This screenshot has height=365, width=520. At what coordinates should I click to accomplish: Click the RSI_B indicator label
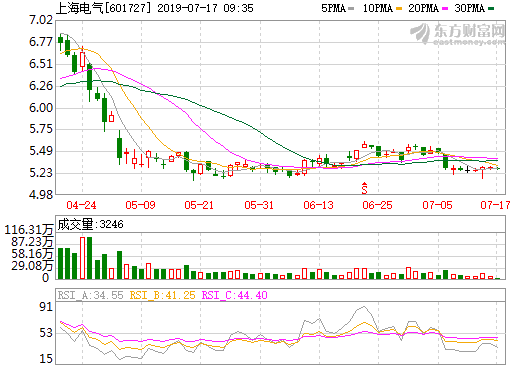162,295
